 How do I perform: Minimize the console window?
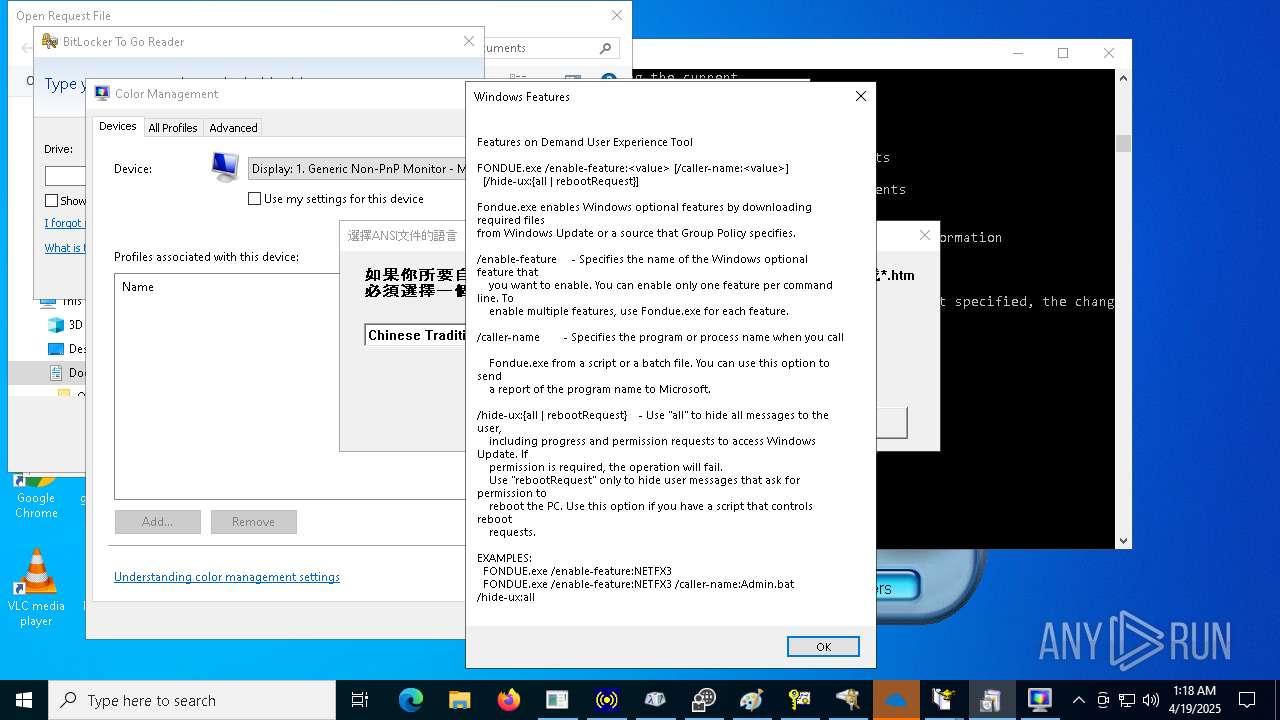click(x=1018, y=53)
